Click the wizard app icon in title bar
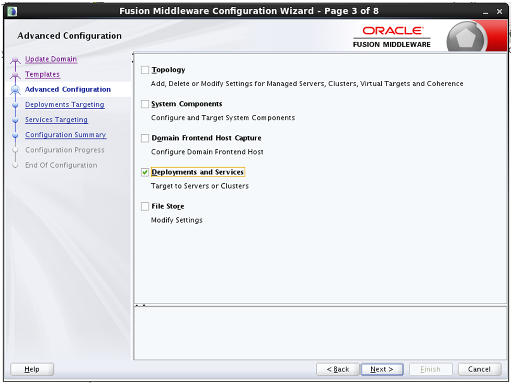The image size is (512, 384). pyautogui.click(x=12, y=11)
